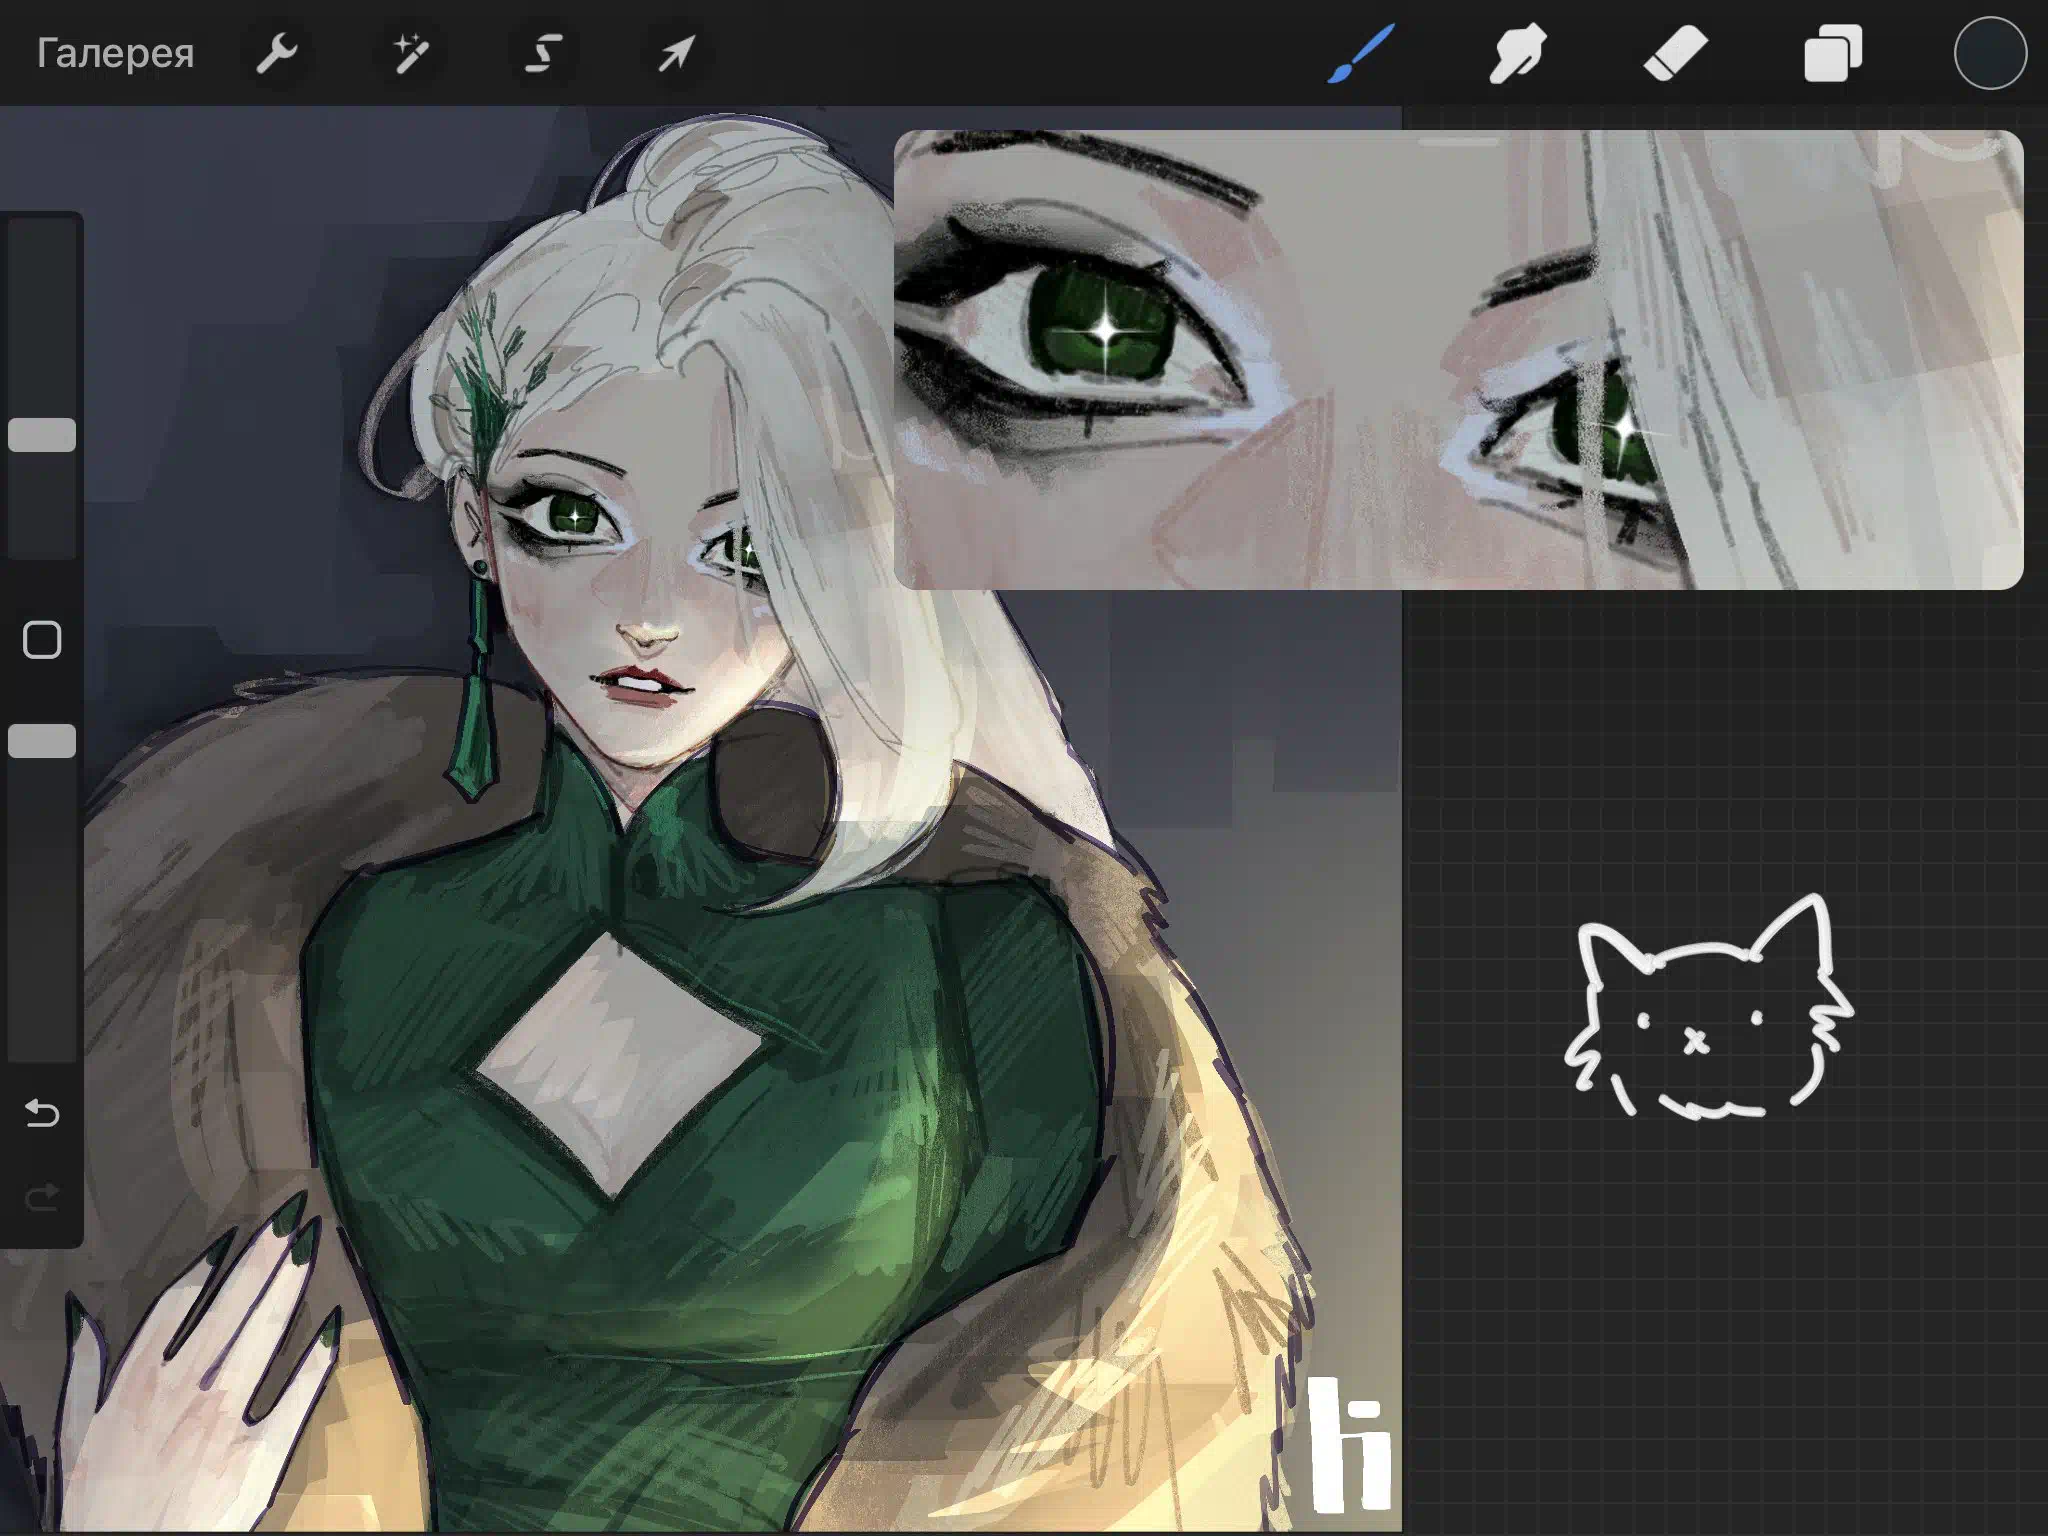2048x1536 pixels.
Task: Open the Layers panel
Action: tap(1832, 53)
